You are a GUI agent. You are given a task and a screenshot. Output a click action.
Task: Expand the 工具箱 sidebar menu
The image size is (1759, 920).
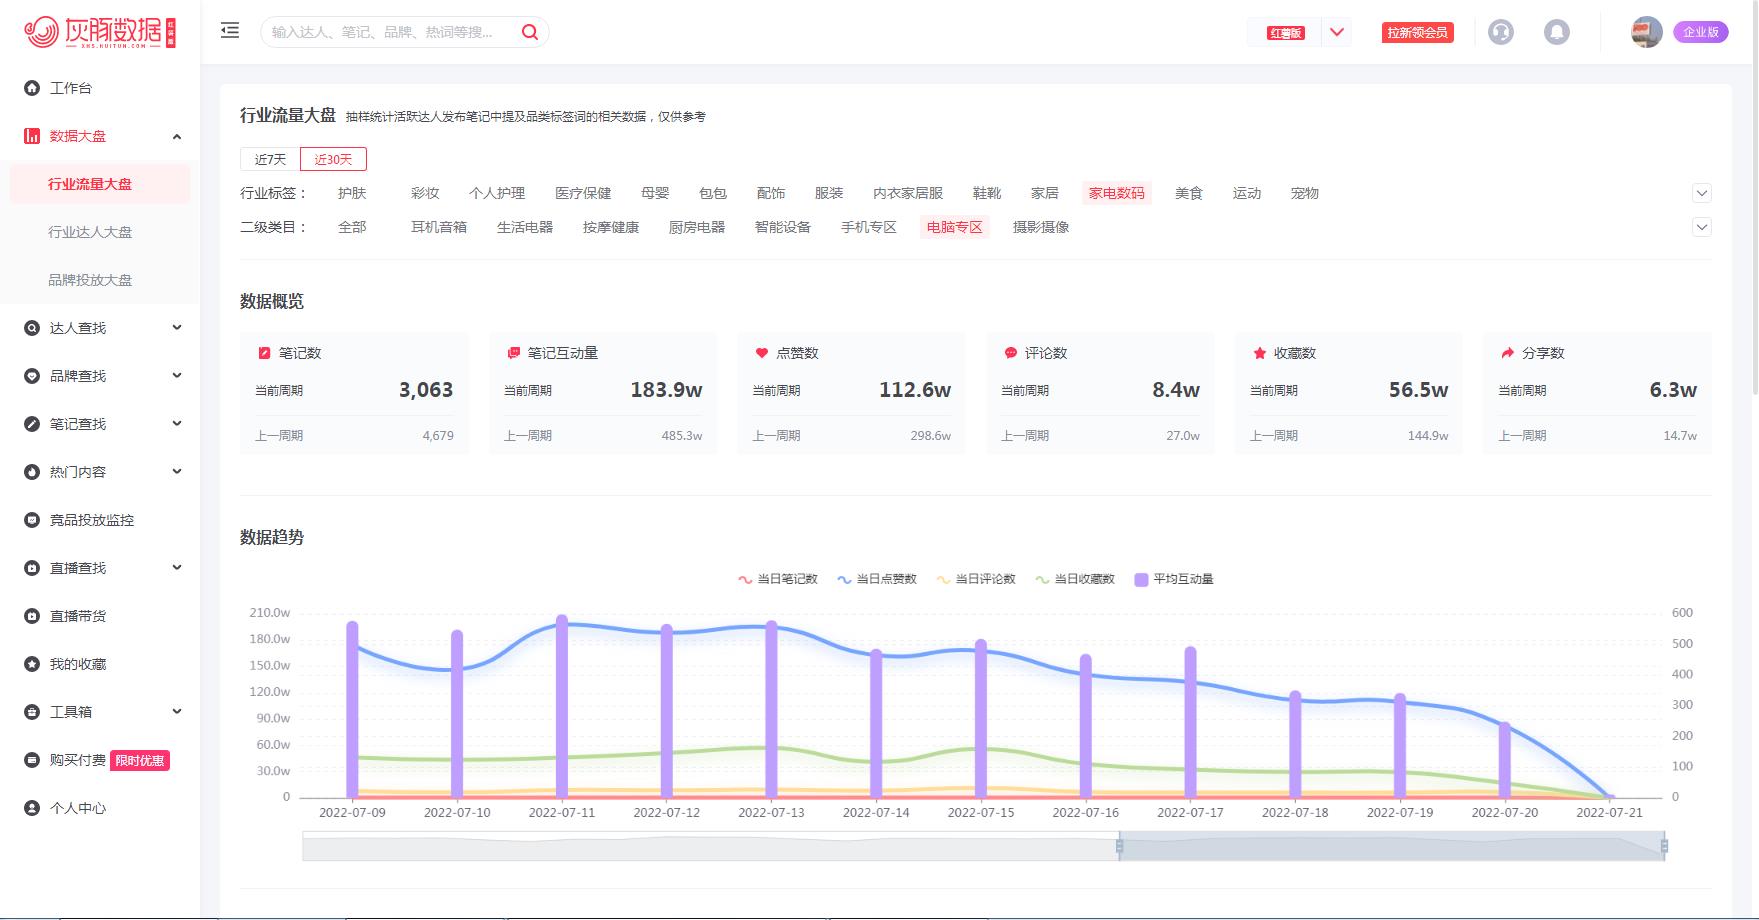tap(177, 712)
